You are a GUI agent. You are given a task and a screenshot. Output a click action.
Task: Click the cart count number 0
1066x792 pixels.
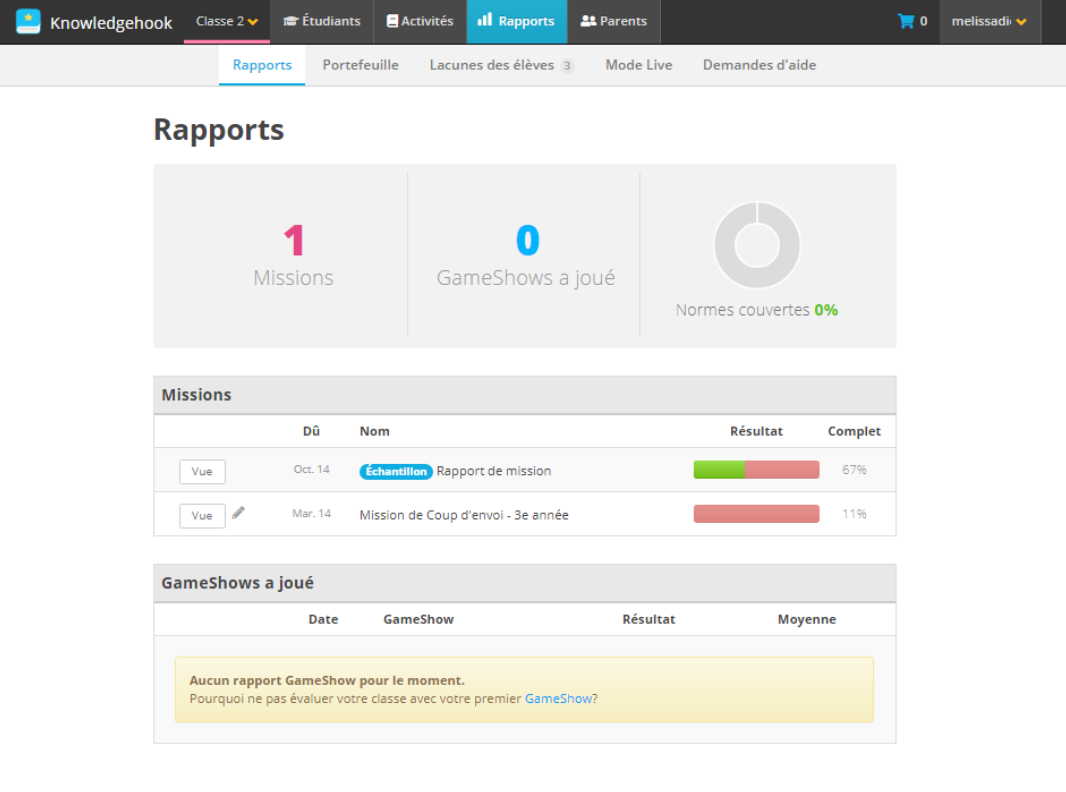[923, 21]
